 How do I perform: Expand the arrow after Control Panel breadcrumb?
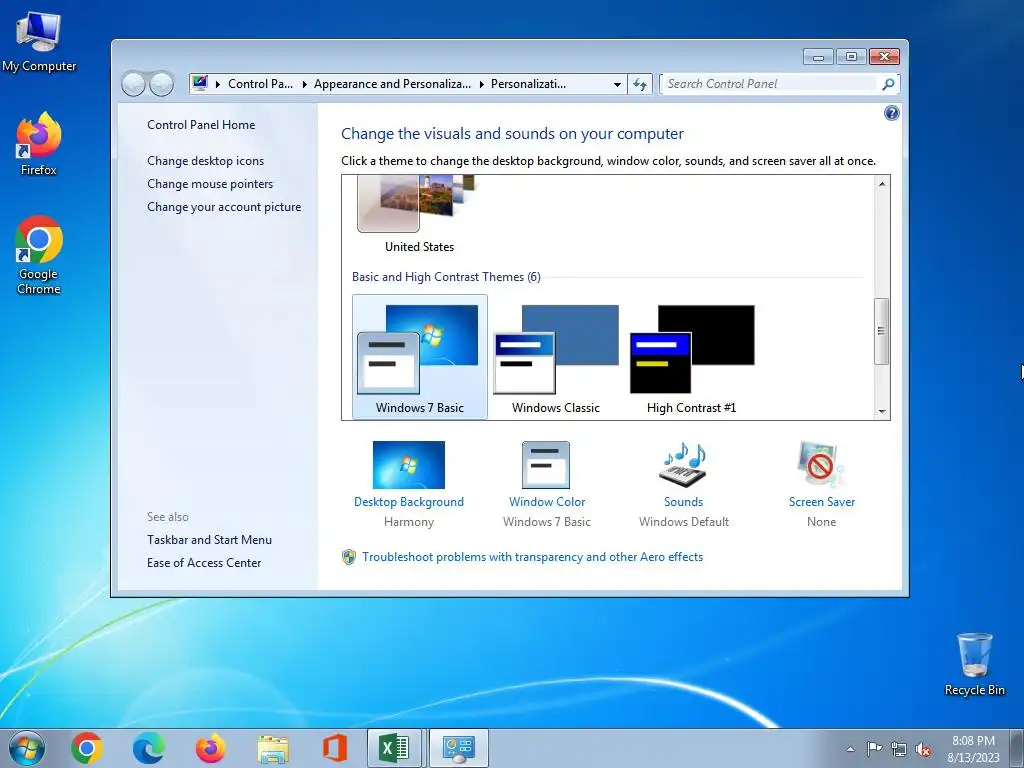304,84
